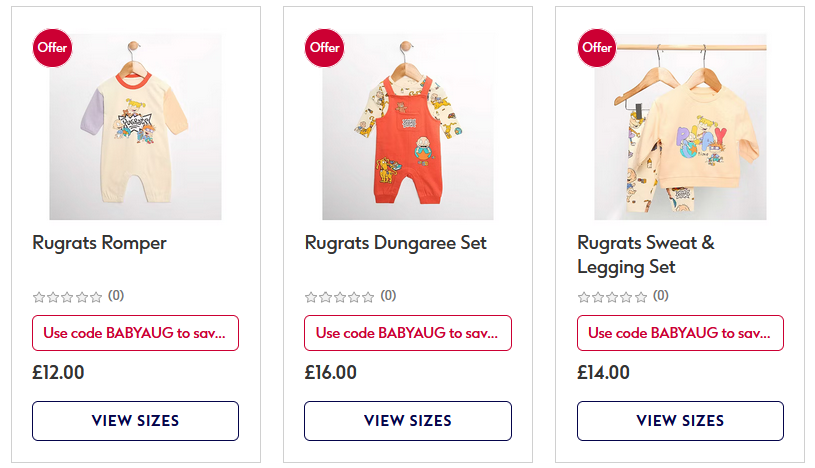Click star rating under Rugrats Dungaree Set
Image resolution: width=815 pixels, height=468 pixels.
(340, 296)
